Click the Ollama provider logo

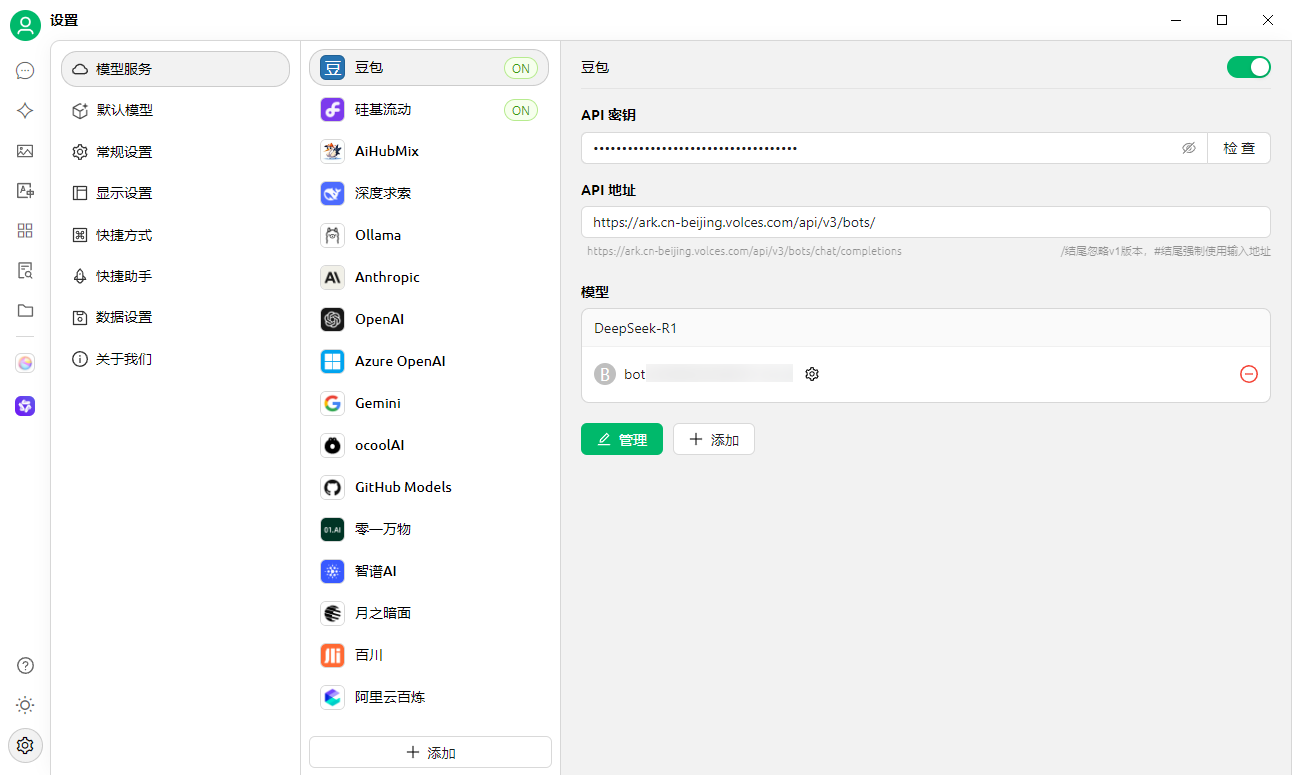(x=332, y=236)
